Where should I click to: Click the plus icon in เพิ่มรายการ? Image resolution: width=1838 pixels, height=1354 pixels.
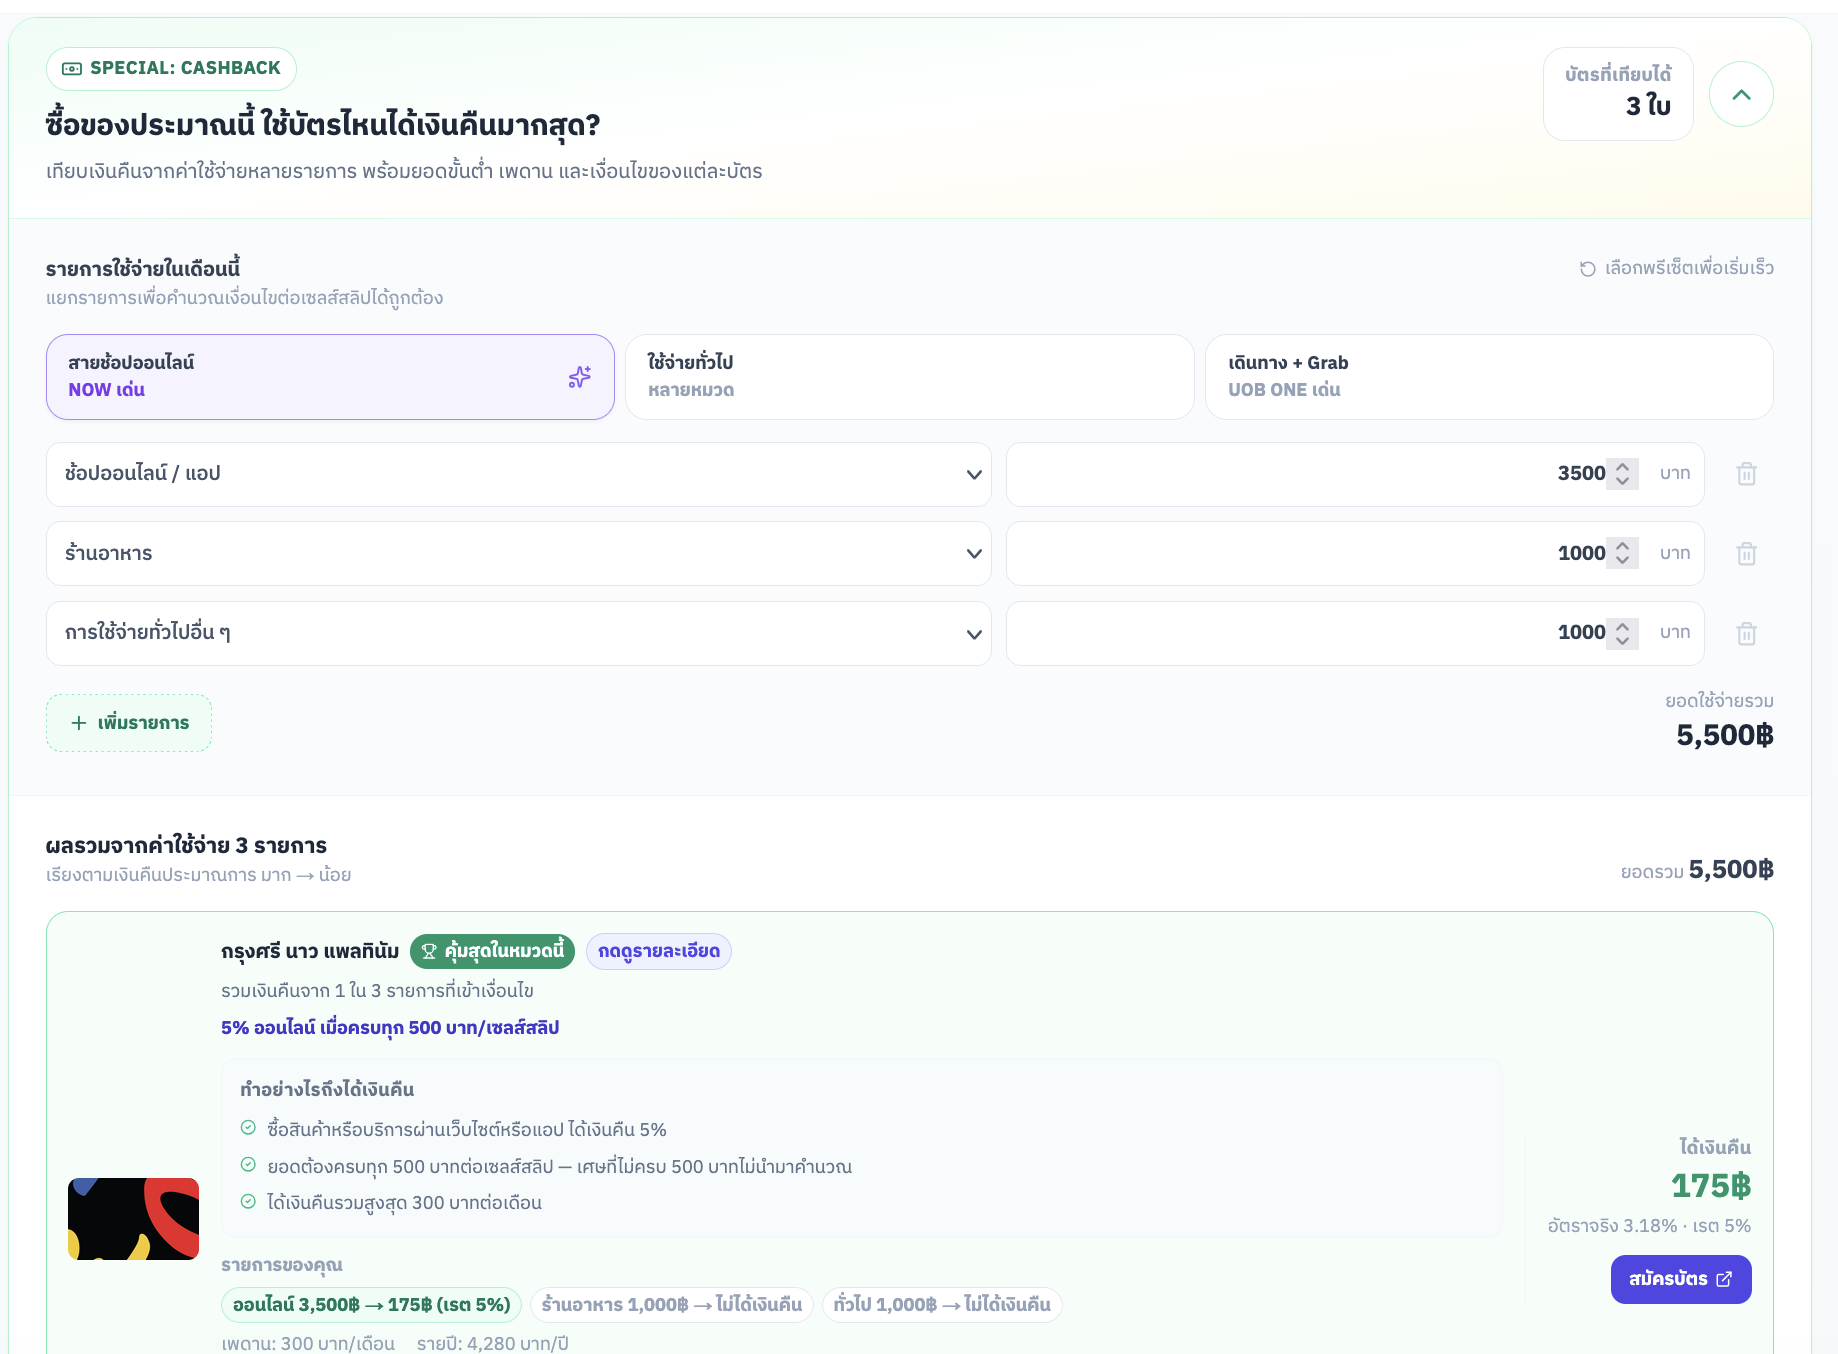79,723
